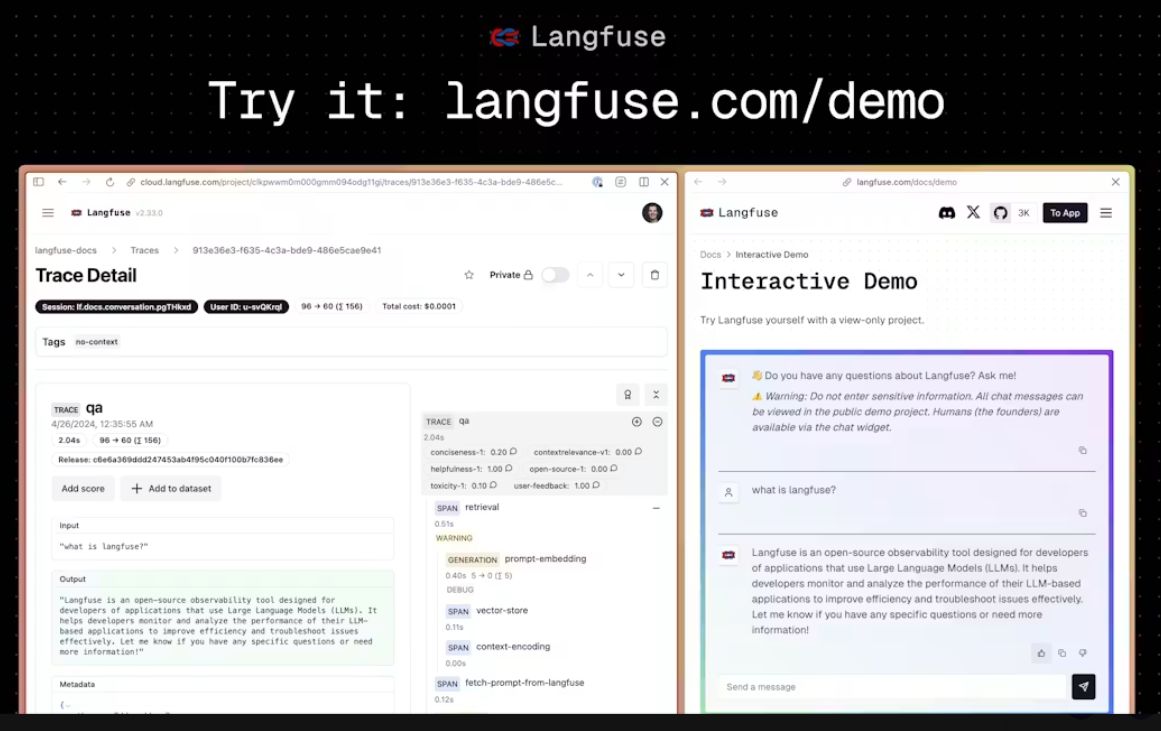Image resolution: width=1161 pixels, height=731 pixels.
Task: Click Add to dataset button
Action: 171,489
